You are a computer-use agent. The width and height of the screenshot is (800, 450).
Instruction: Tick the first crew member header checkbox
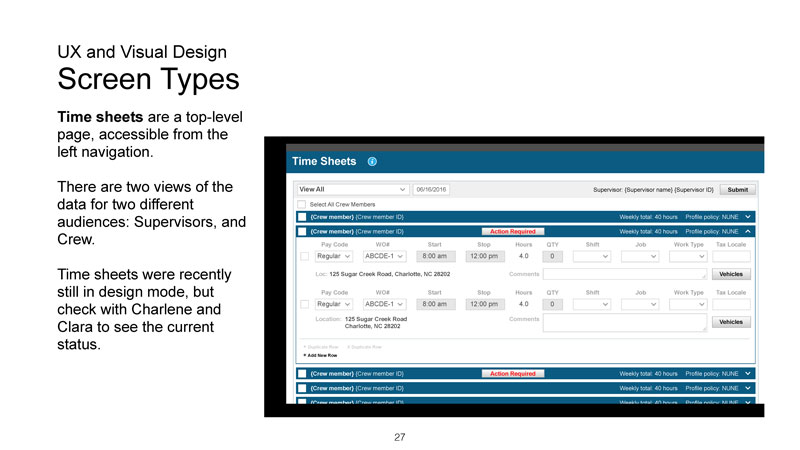click(302, 217)
